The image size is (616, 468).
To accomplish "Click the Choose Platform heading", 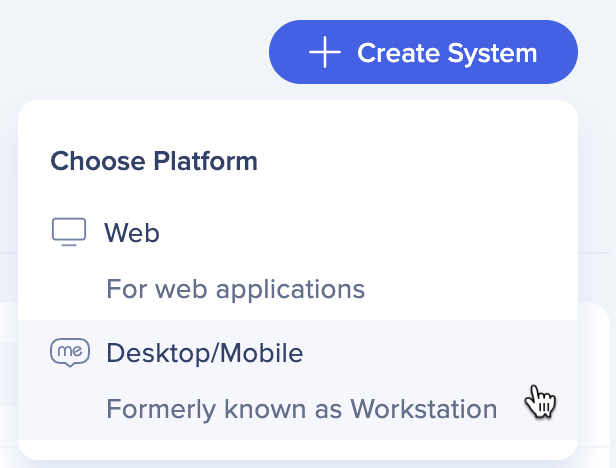I will tap(154, 161).
